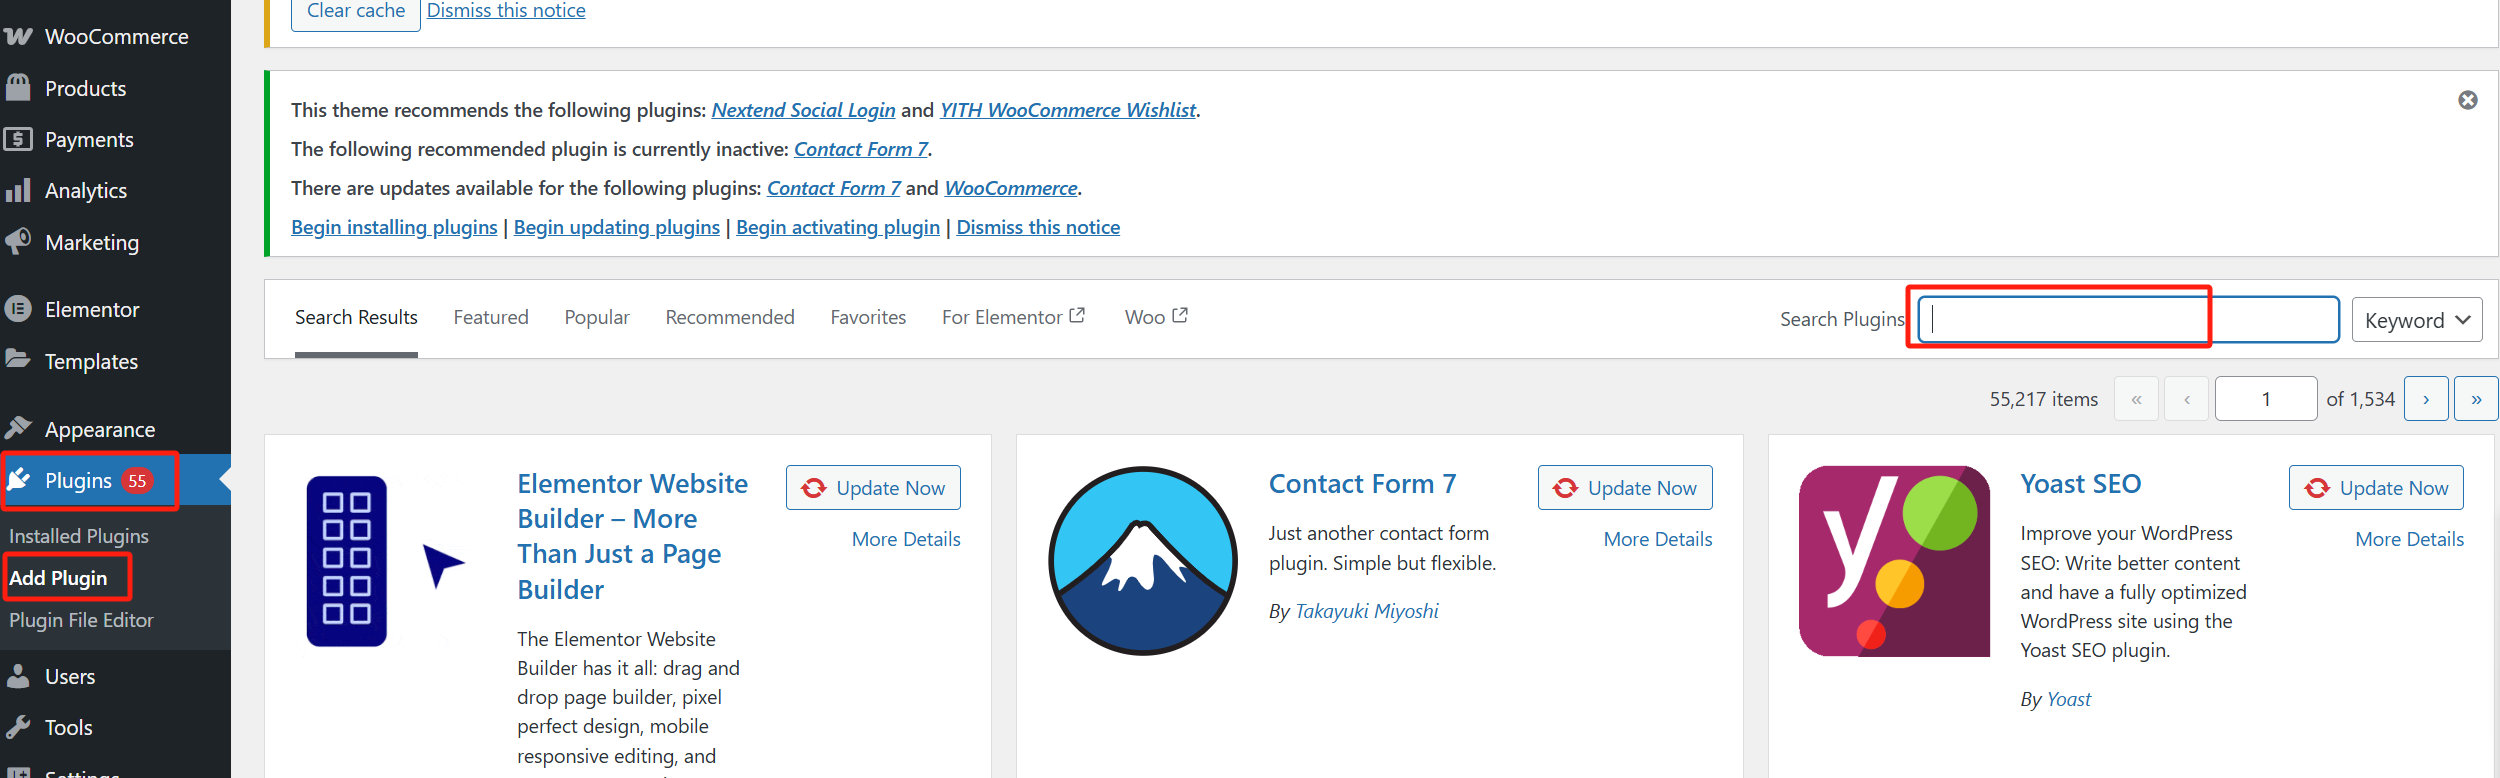Switch to Favorites tab

[868, 317]
